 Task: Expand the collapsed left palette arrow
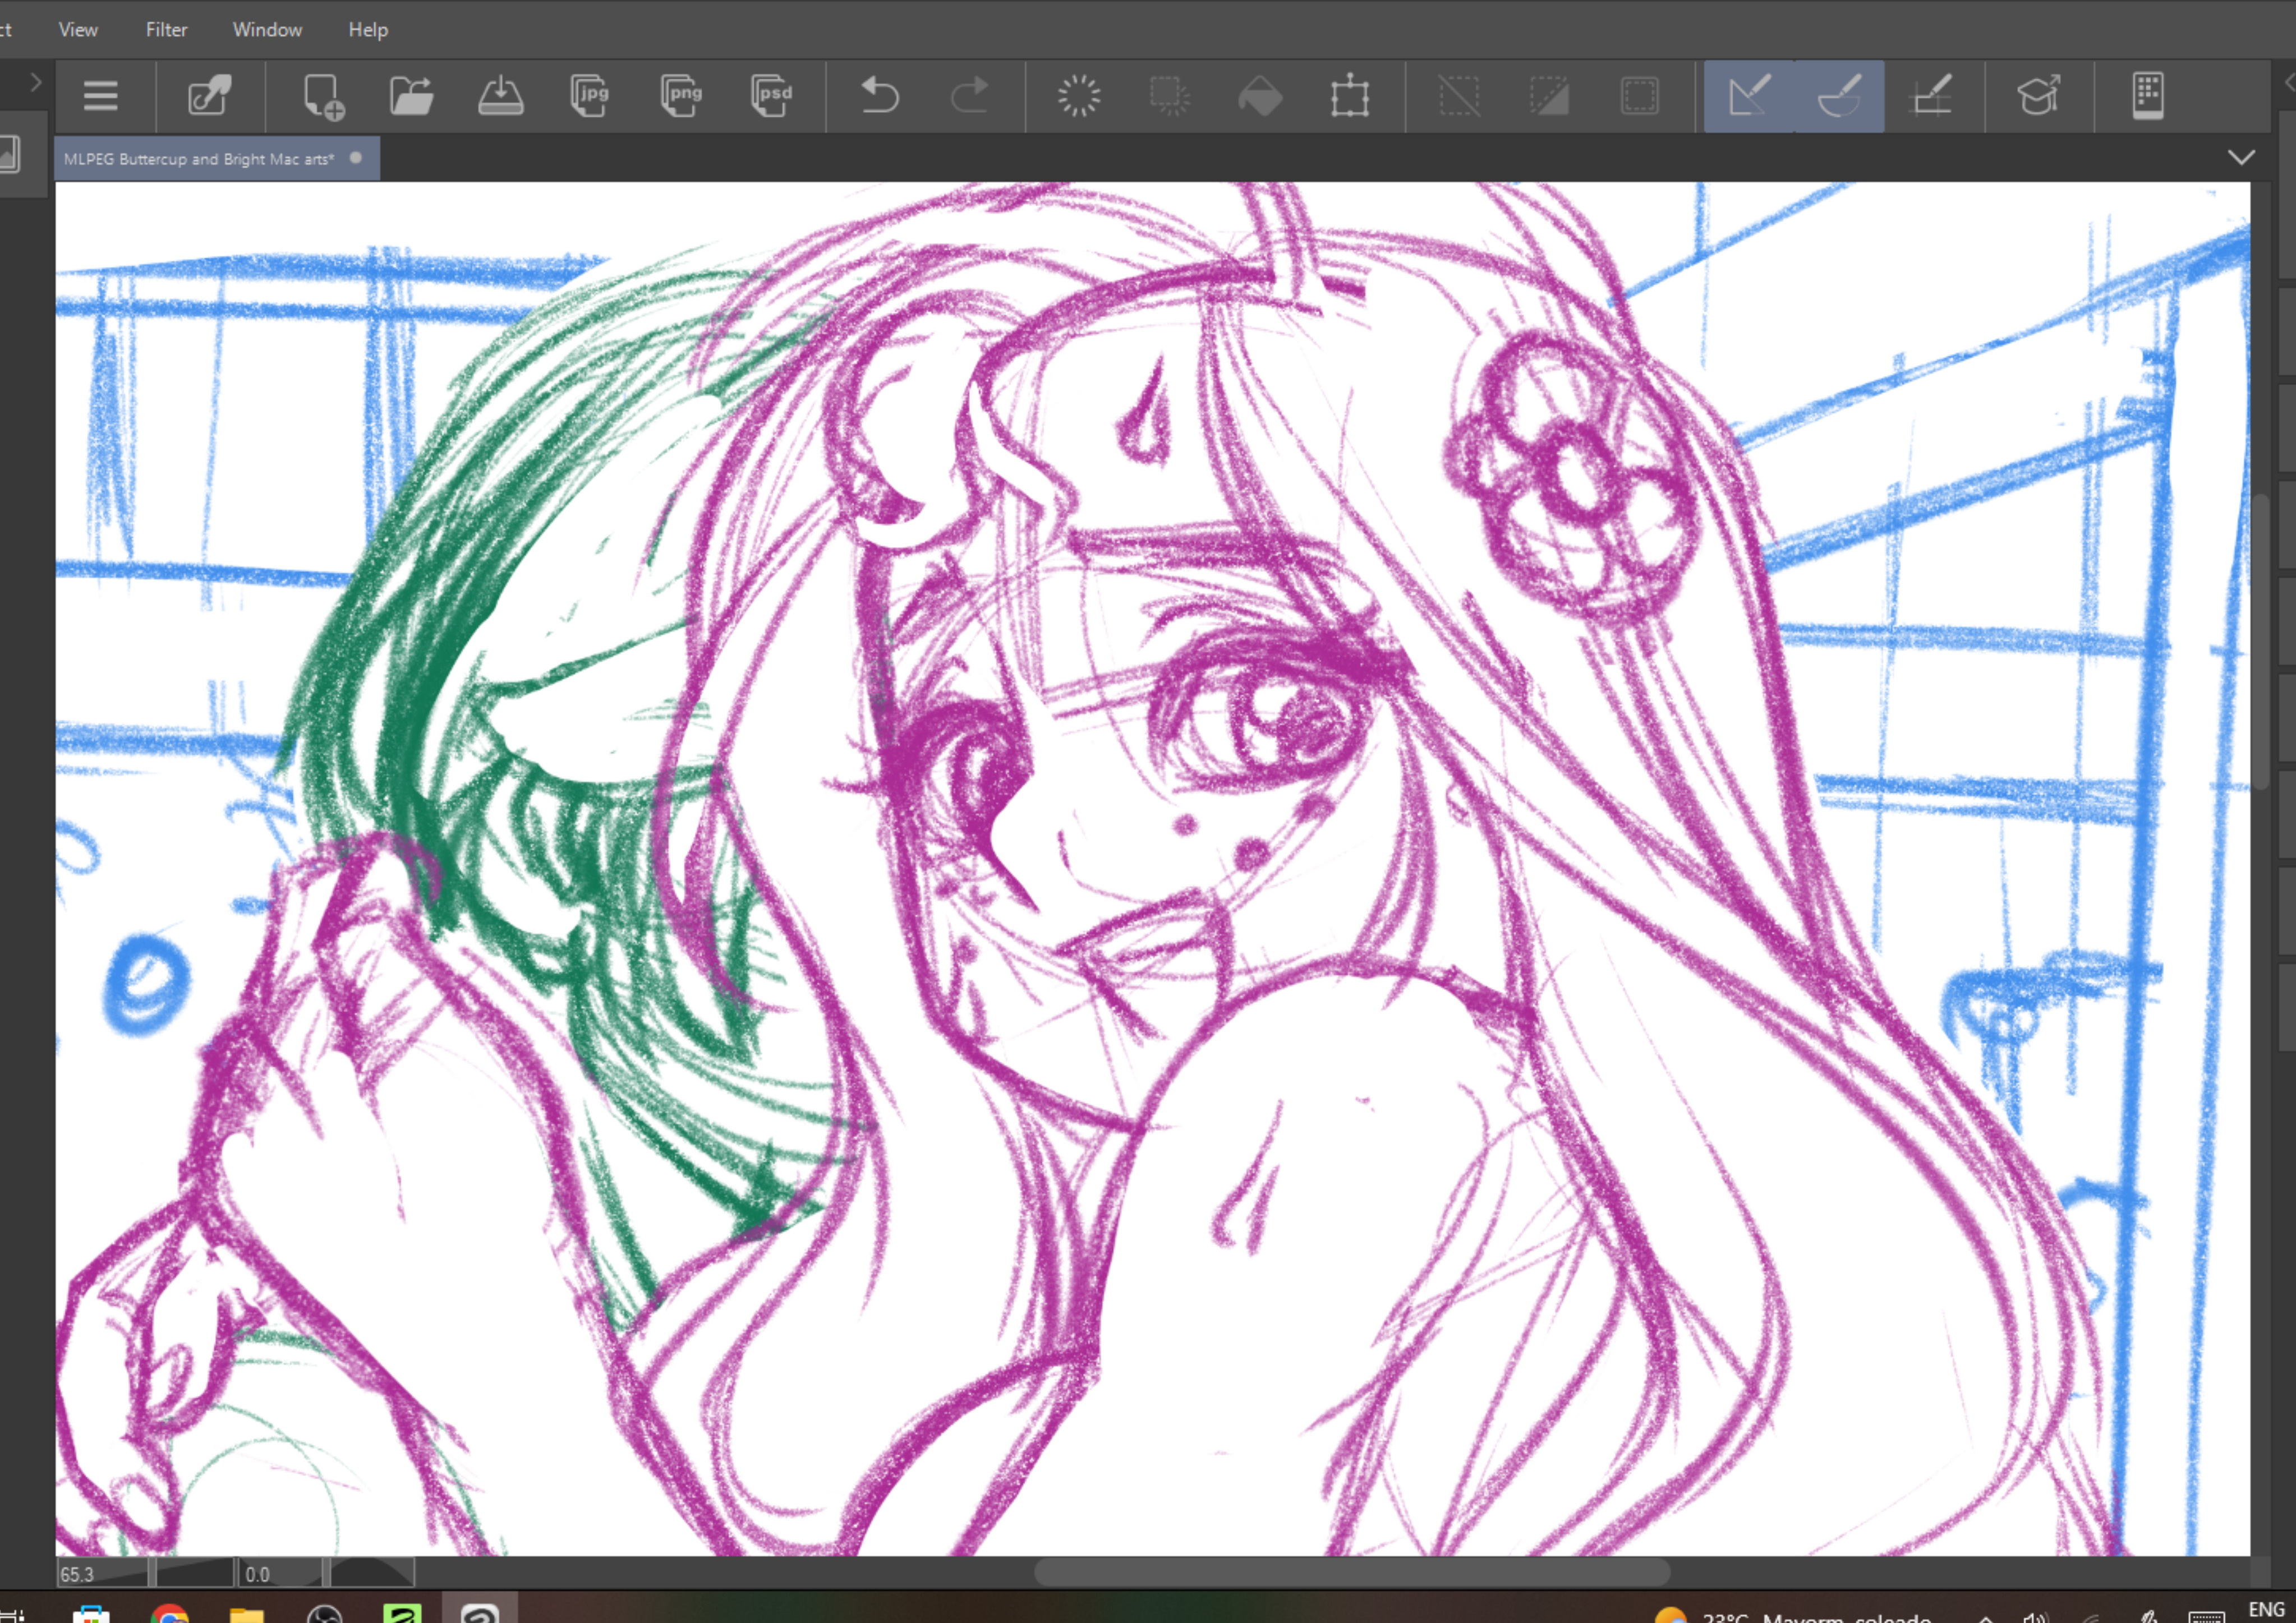click(35, 82)
